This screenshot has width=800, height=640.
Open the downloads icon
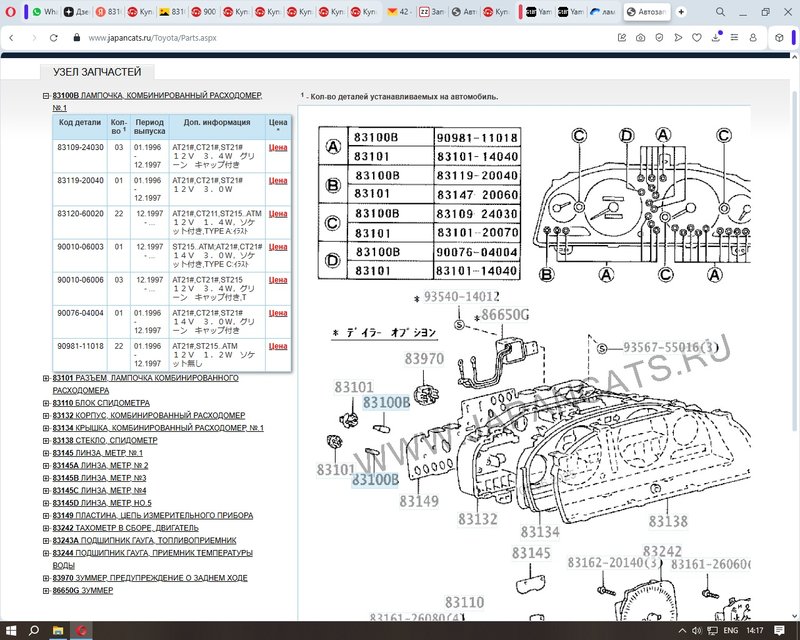click(x=716, y=37)
